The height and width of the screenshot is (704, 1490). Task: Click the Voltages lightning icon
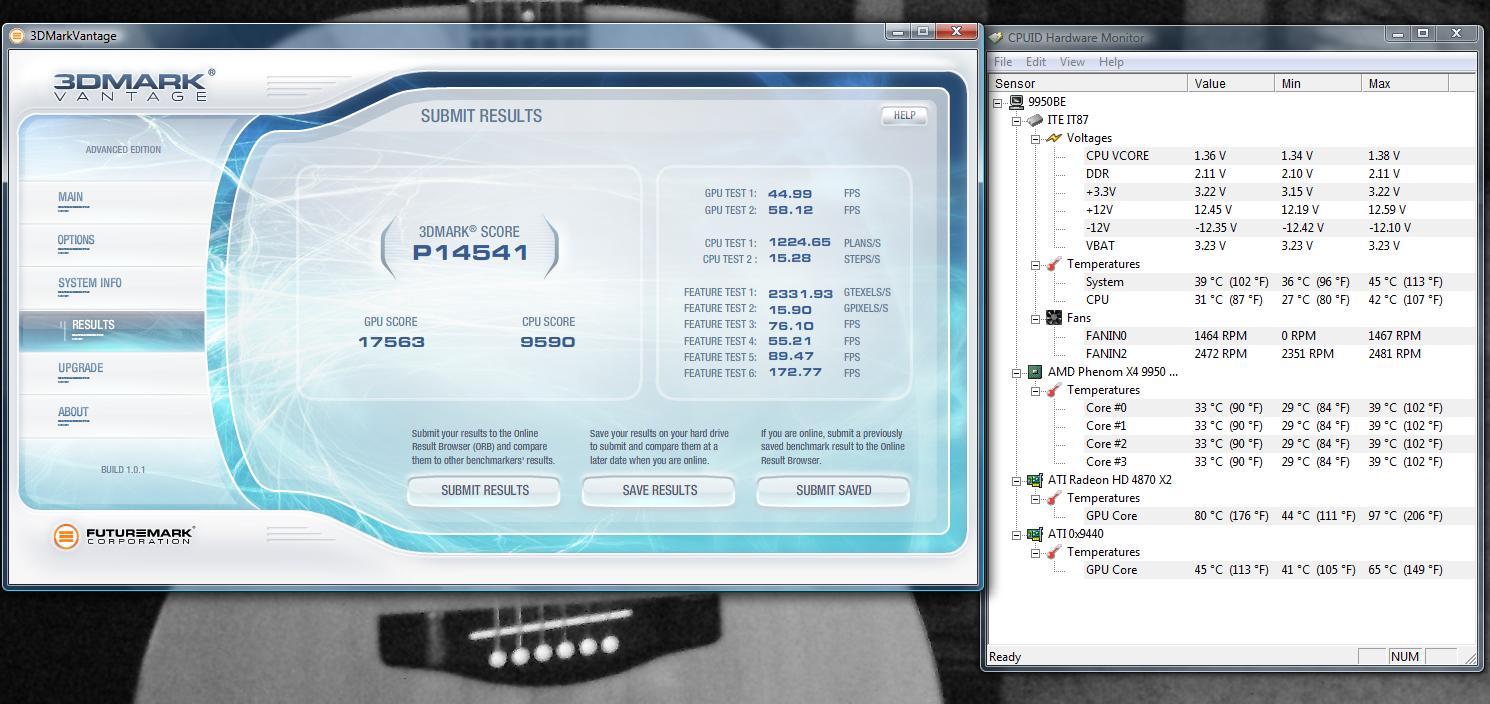tap(1053, 138)
